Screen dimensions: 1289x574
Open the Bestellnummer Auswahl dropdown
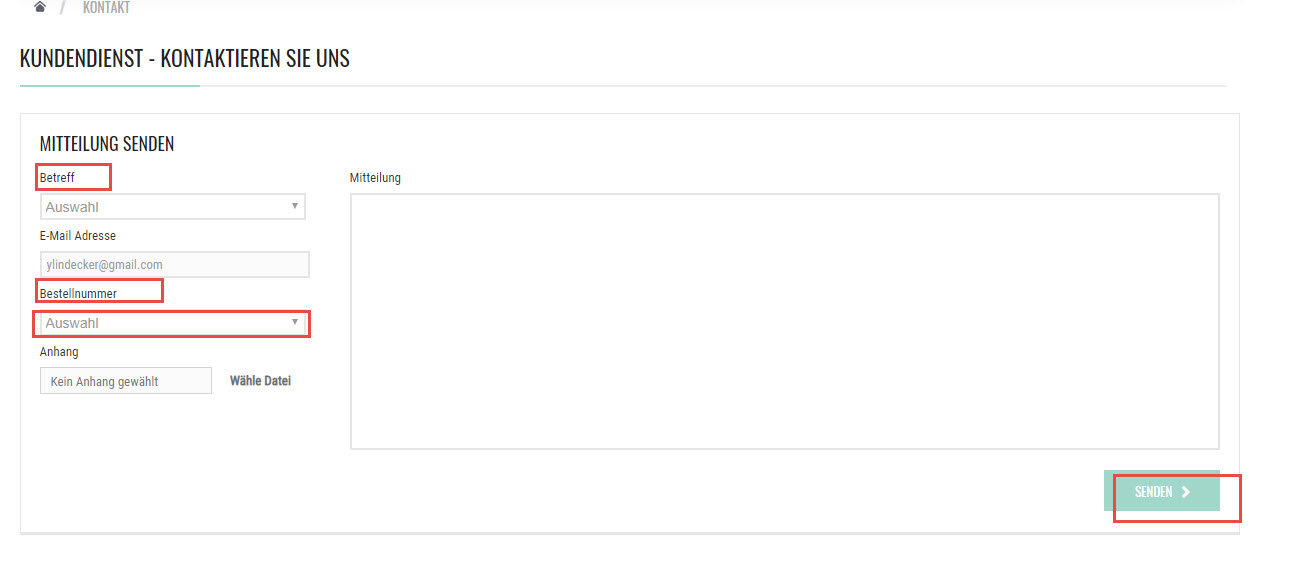coord(165,323)
